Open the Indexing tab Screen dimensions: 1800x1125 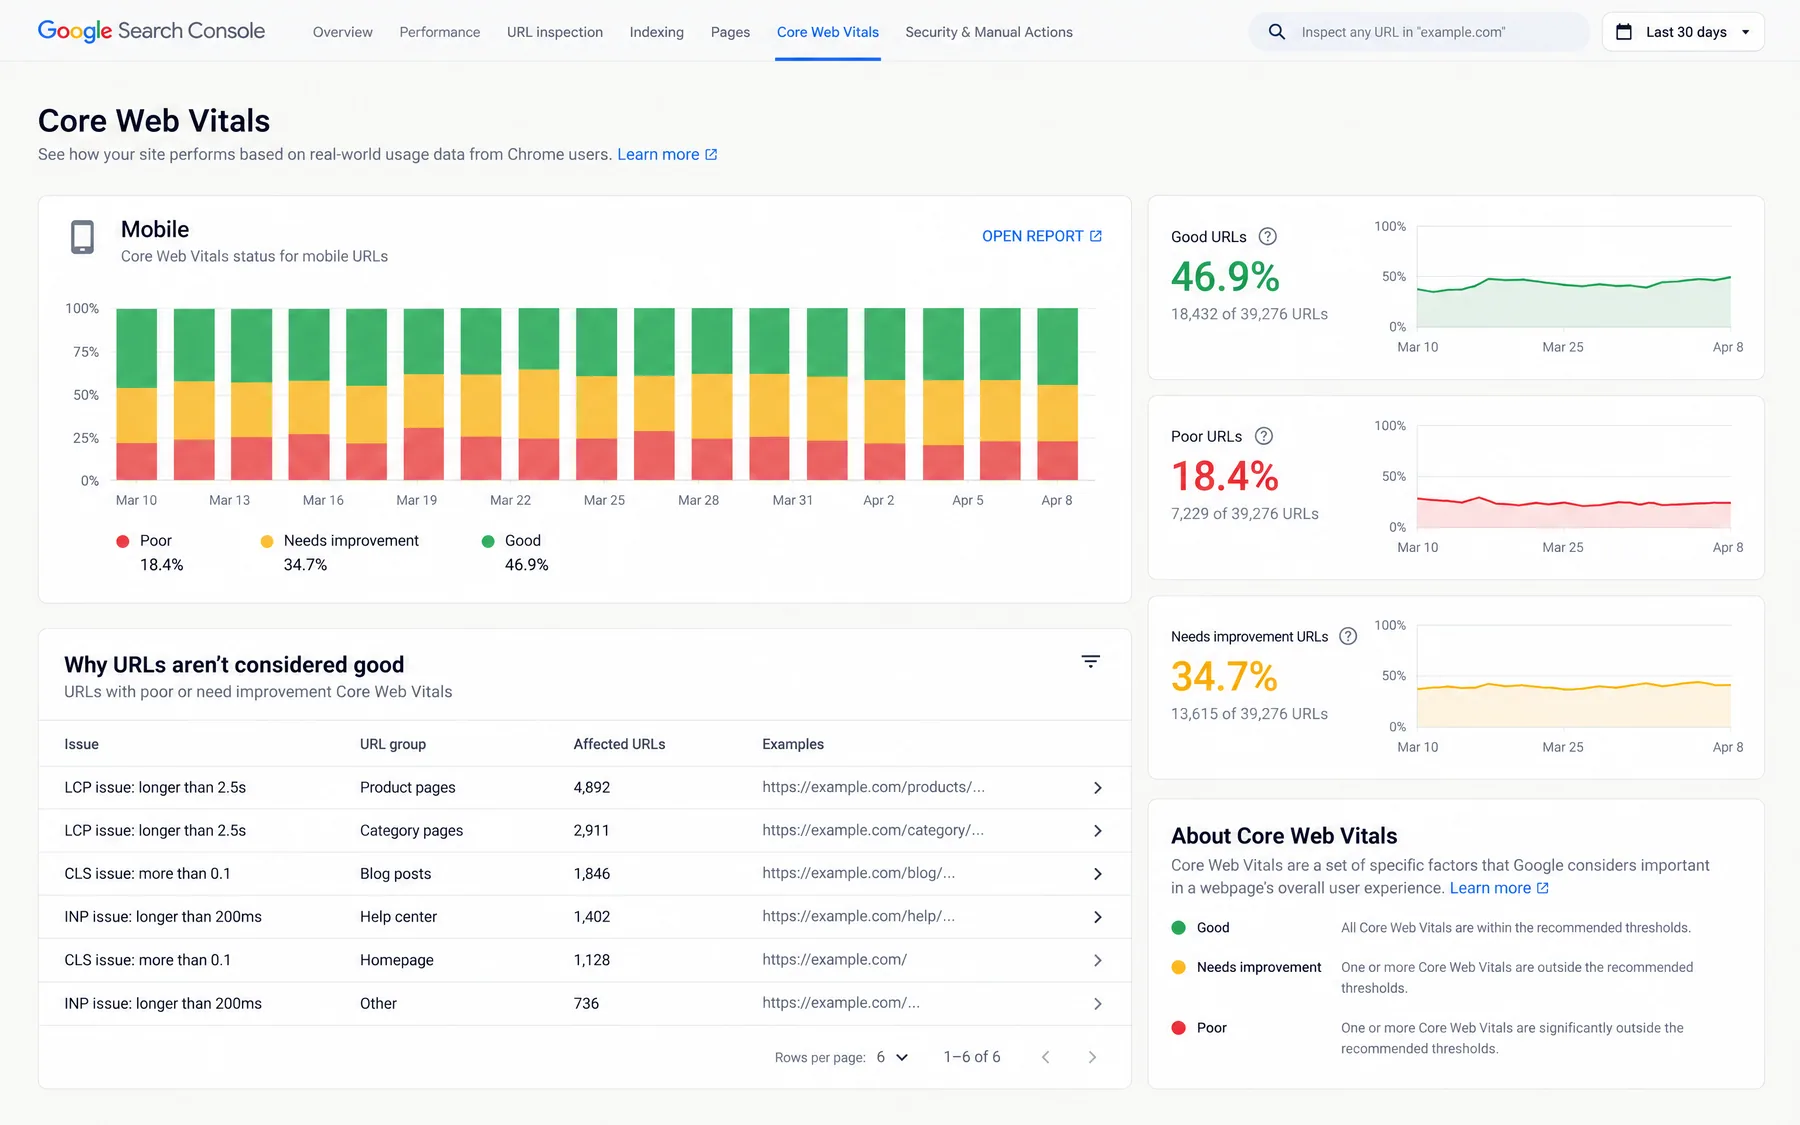[x=657, y=32]
